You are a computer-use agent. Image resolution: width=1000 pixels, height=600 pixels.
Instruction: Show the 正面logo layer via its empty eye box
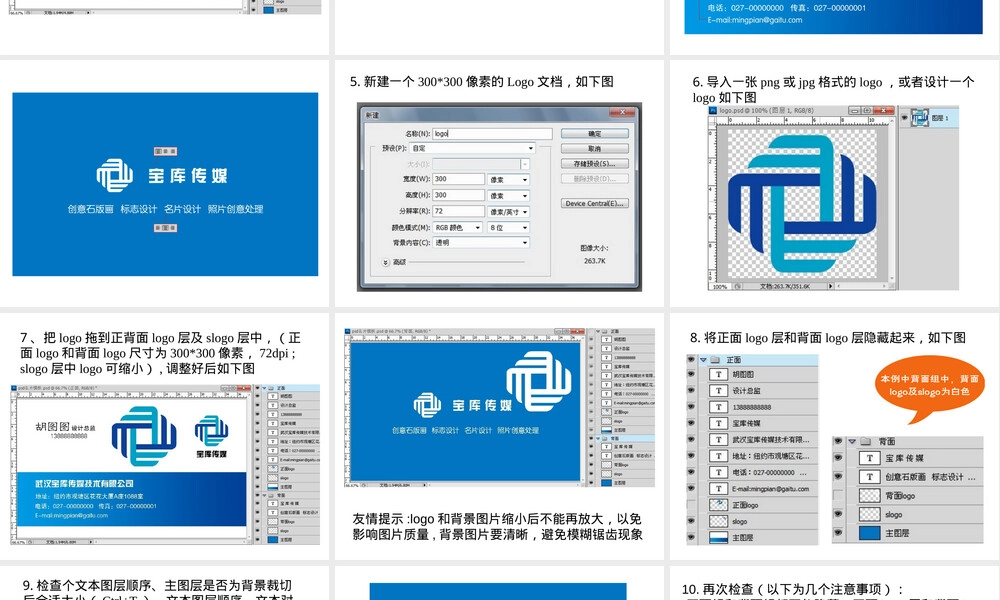click(x=691, y=505)
